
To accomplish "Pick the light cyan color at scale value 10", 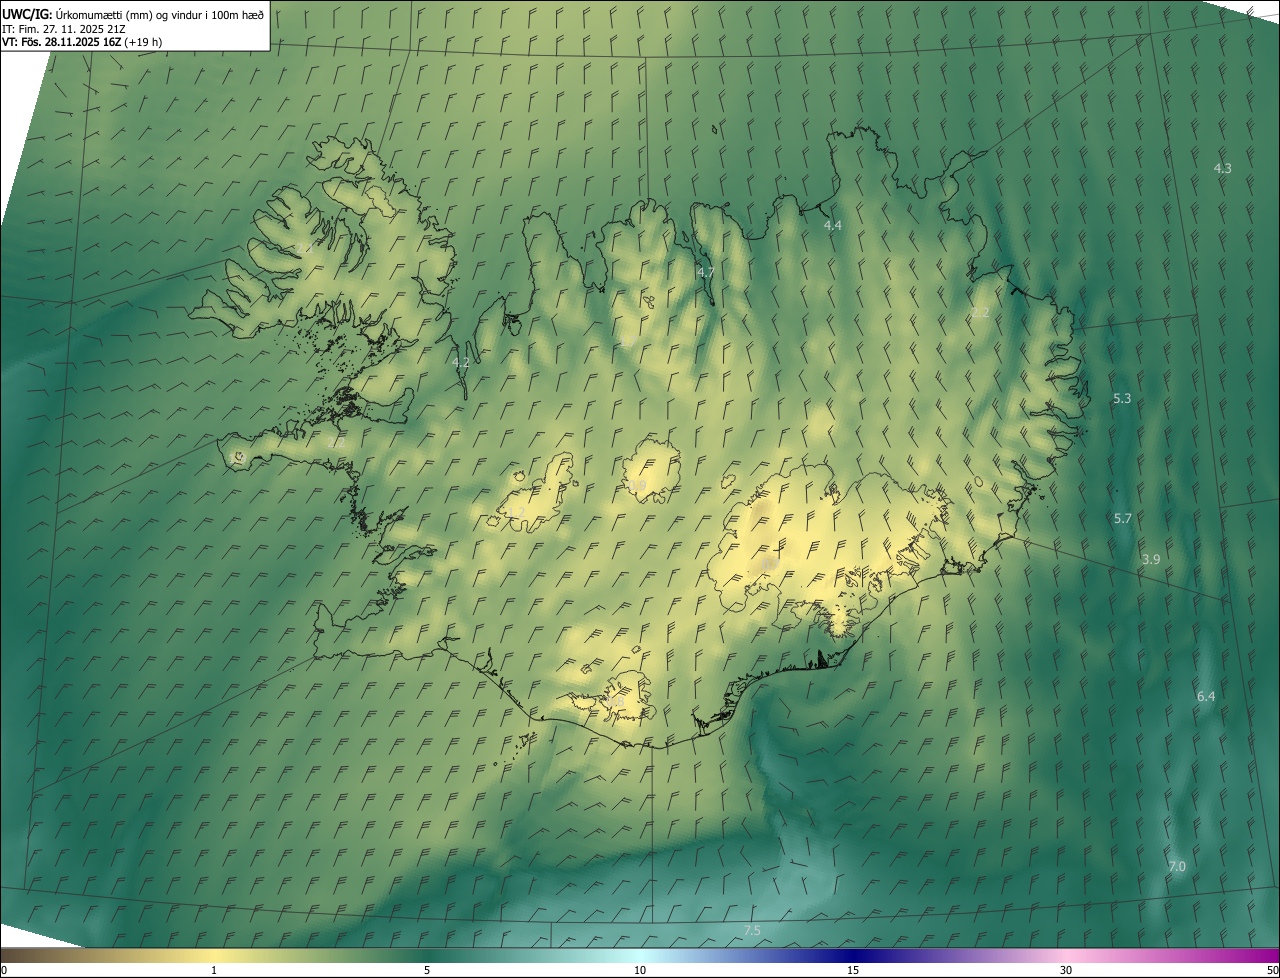I will (x=640, y=955).
